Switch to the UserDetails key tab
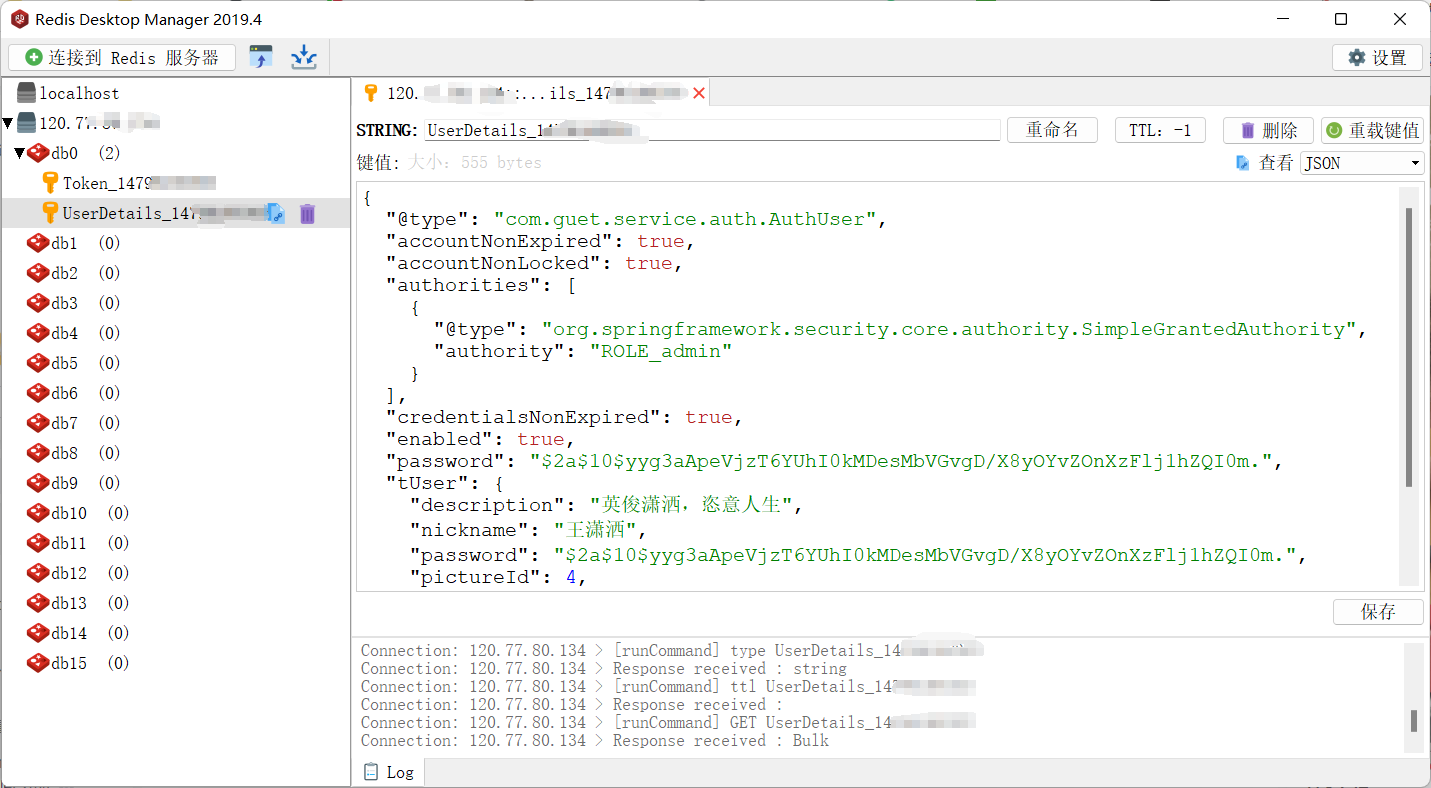1431x788 pixels. point(533,93)
